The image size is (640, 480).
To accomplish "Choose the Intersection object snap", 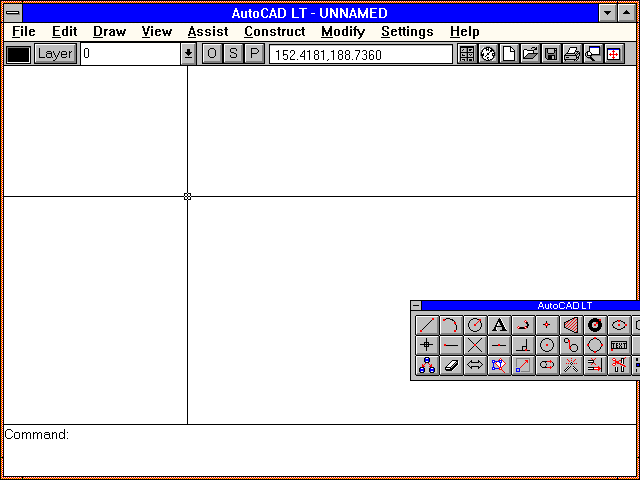I will (x=475, y=345).
